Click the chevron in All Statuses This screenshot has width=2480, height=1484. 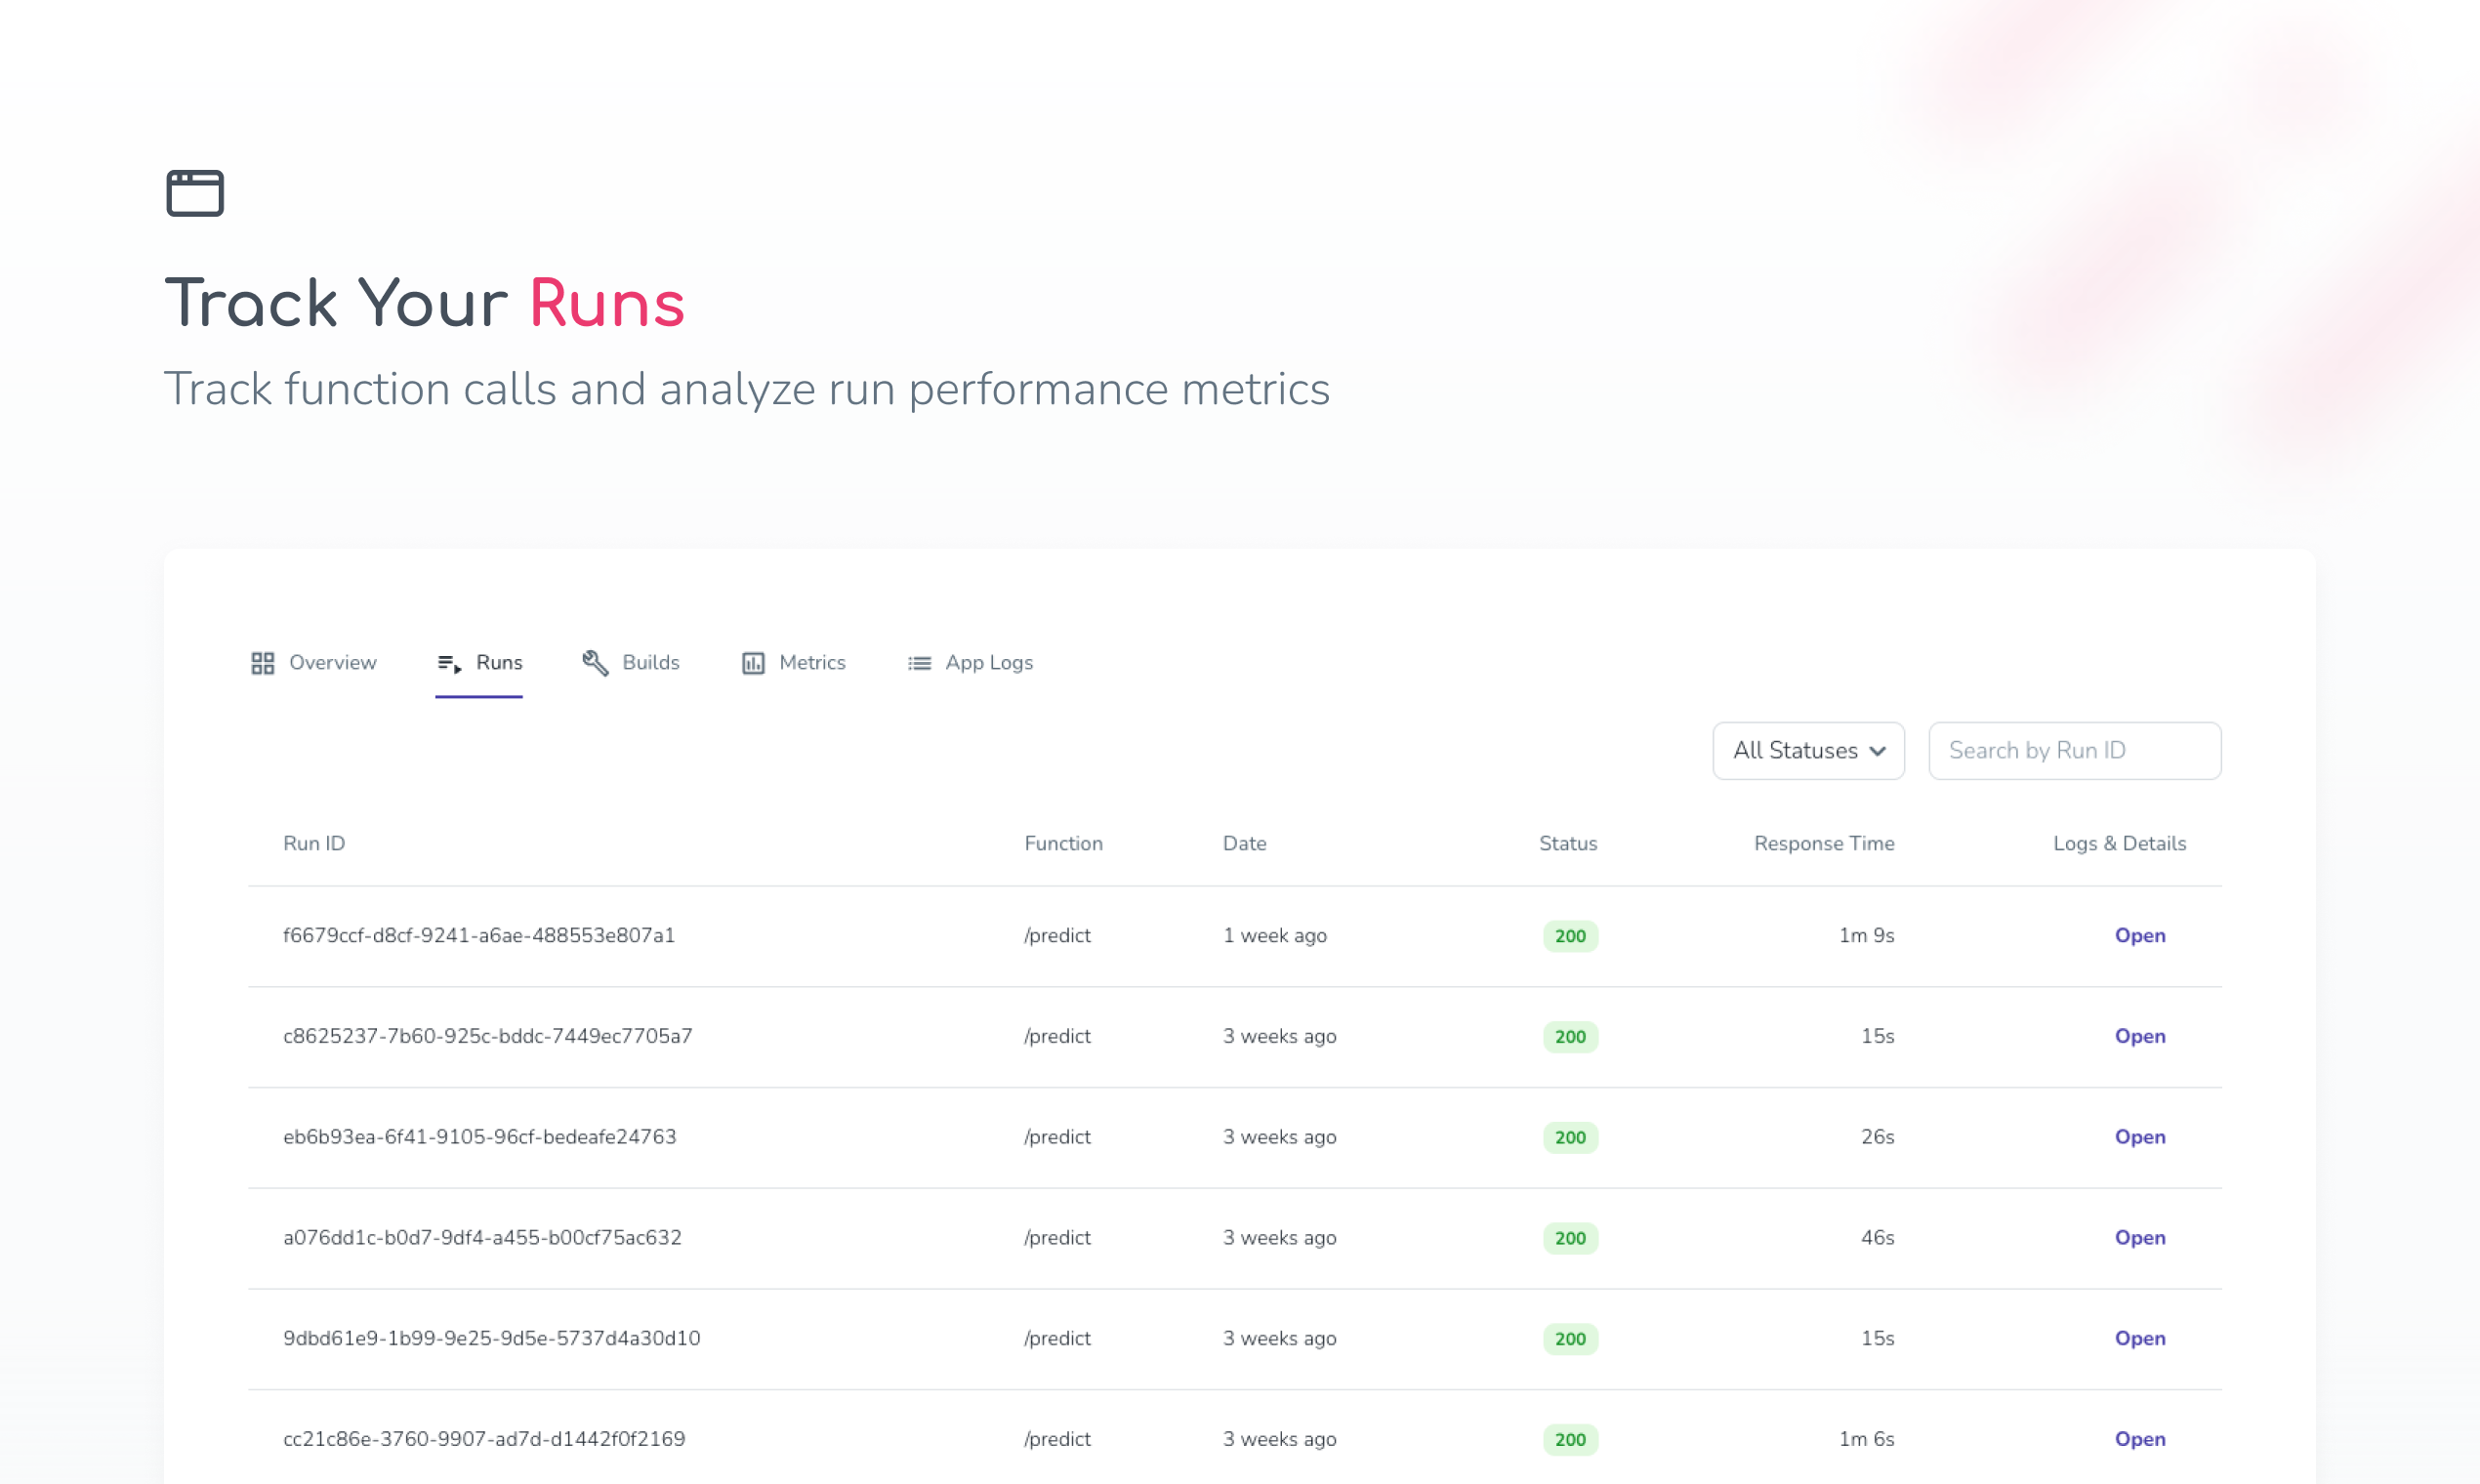[x=1878, y=751]
